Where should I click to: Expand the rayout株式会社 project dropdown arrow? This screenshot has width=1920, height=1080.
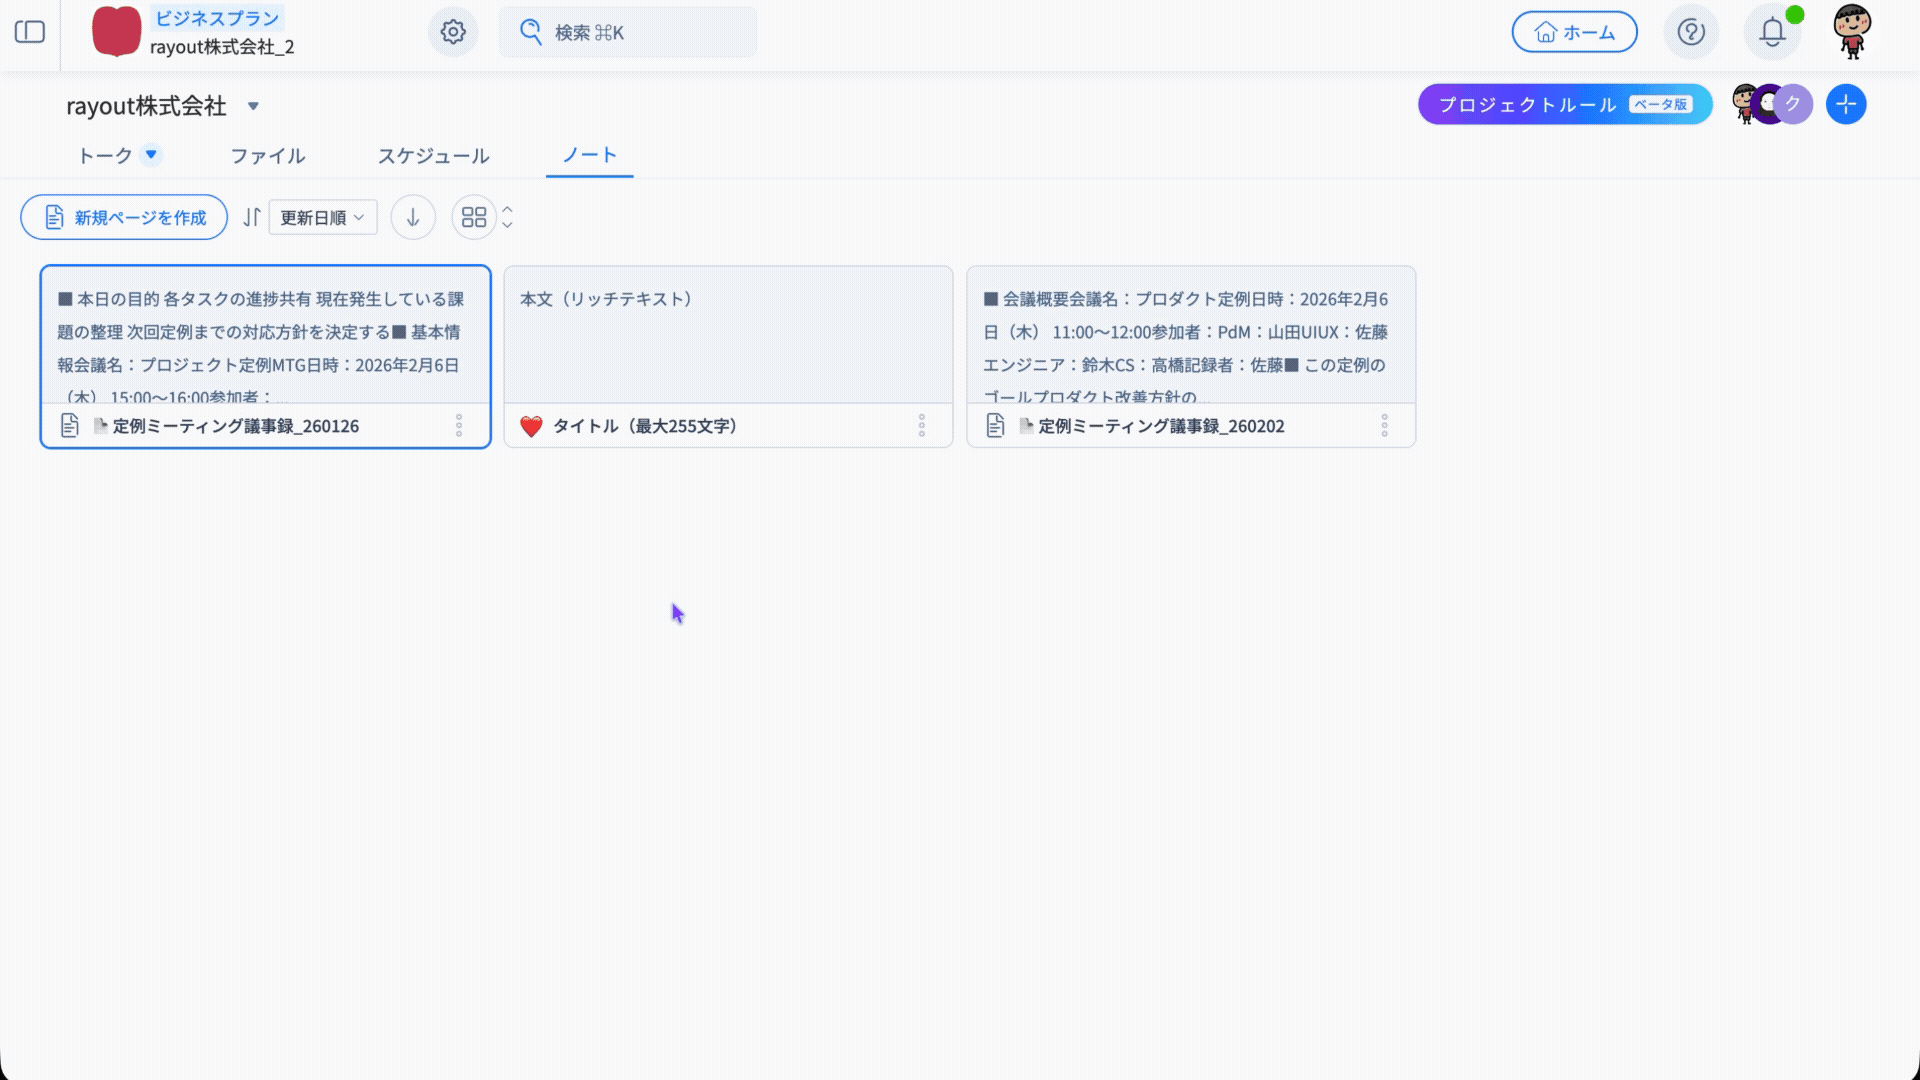point(253,106)
